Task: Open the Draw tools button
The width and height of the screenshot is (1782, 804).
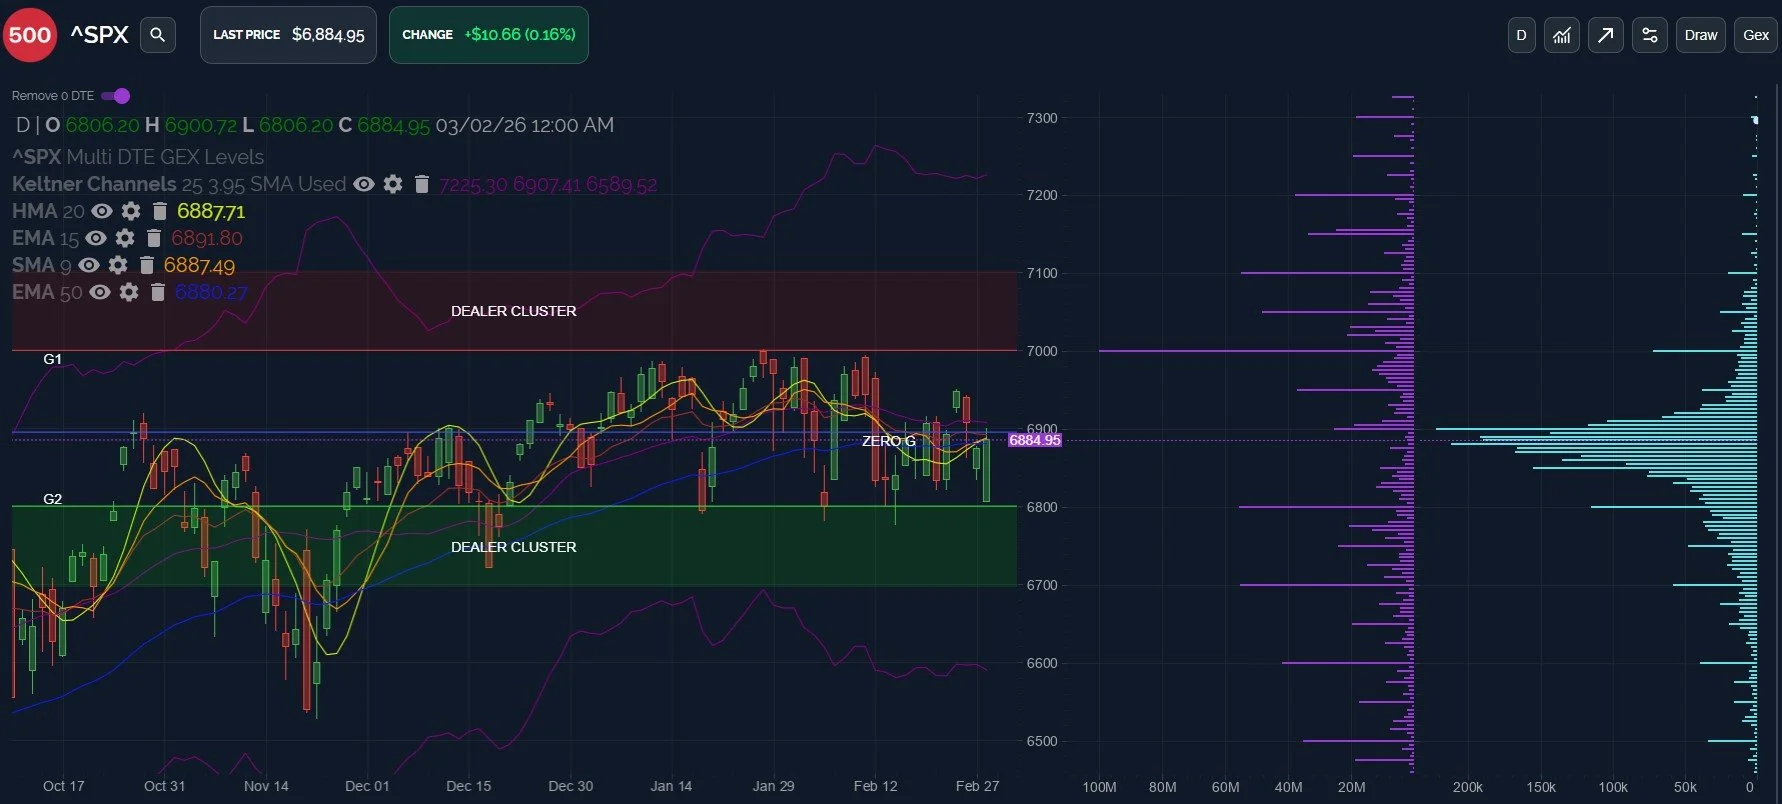Action: tap(1700, 35)
